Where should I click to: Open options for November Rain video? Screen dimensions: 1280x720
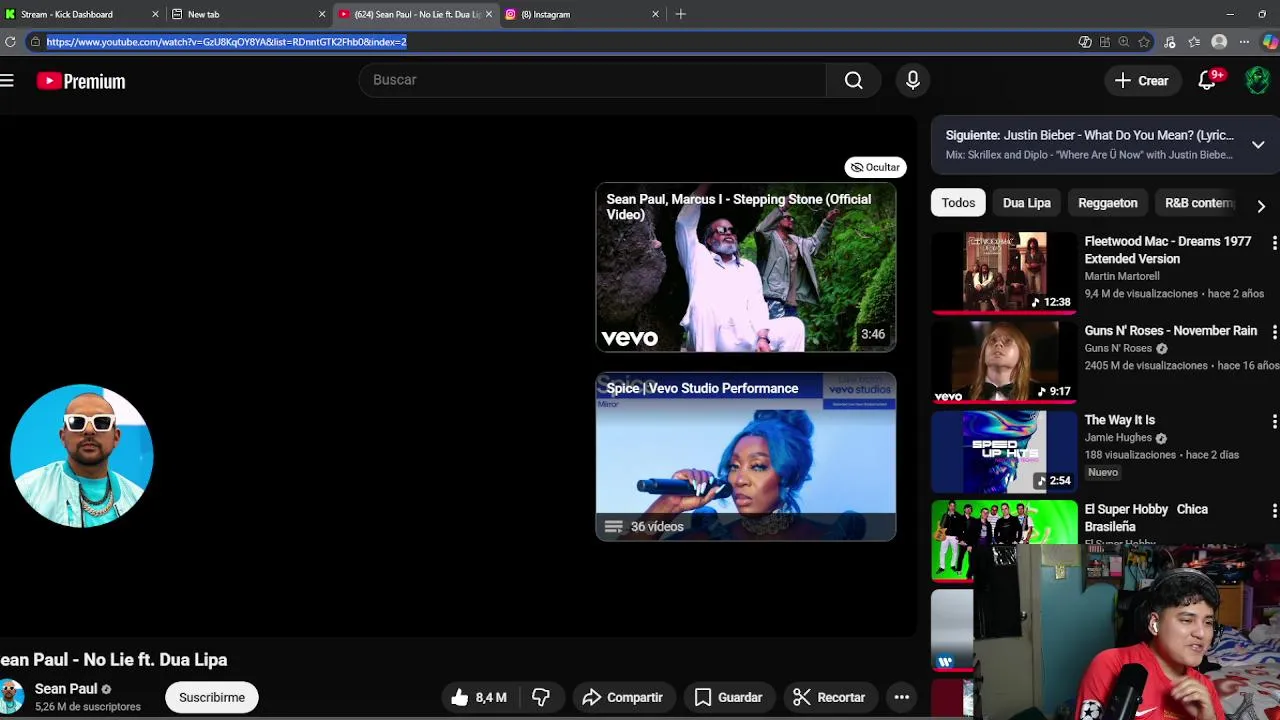1274,332
